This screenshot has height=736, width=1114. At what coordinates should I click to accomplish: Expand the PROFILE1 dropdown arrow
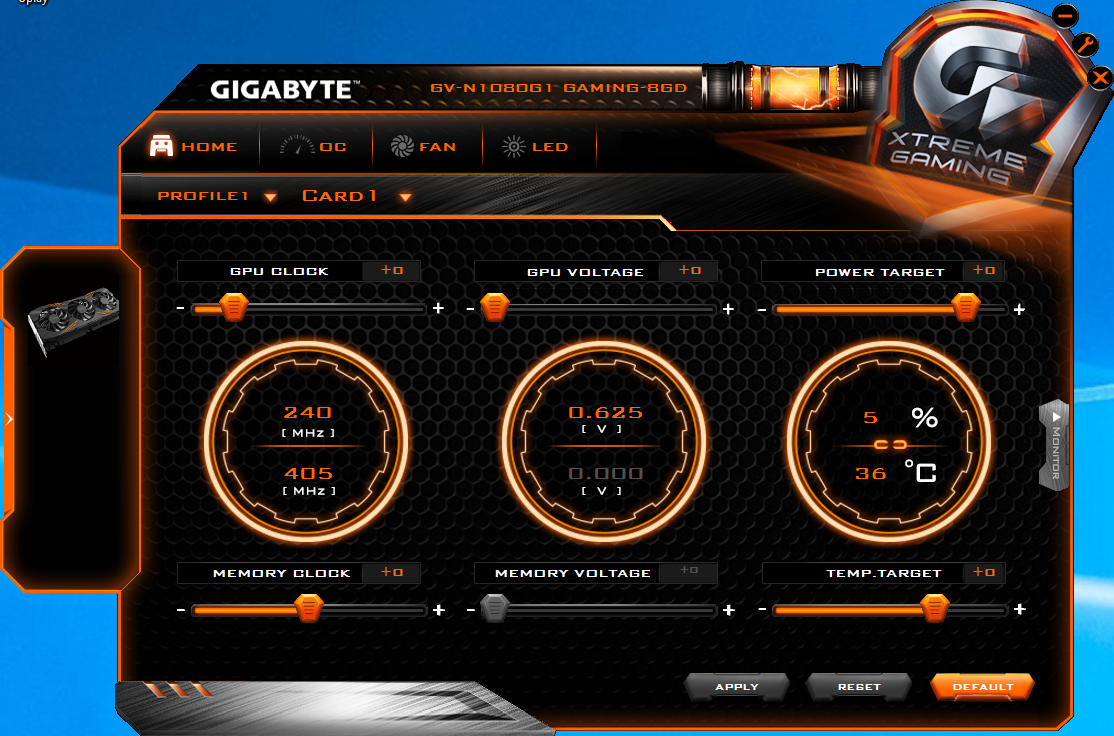(x=270, y=197)
